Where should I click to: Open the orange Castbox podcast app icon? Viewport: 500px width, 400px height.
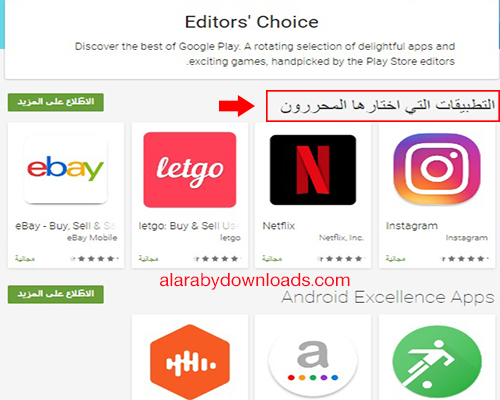[190, 362]
